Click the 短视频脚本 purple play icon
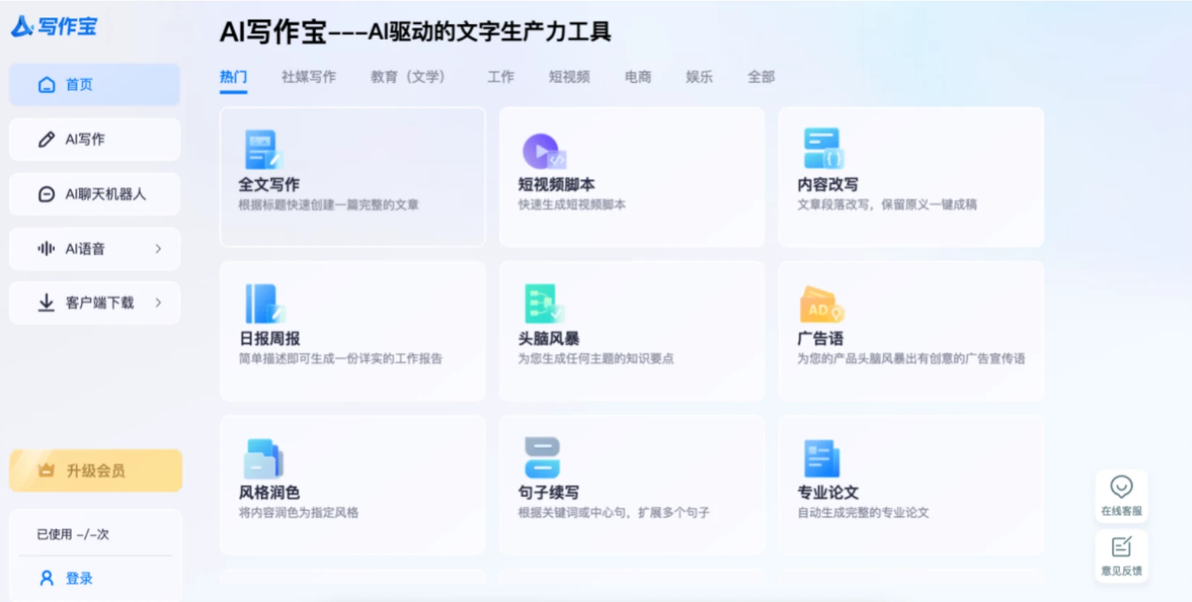Image resolution: width=1192 pixels, height=602 pixels. pos(544,151)
